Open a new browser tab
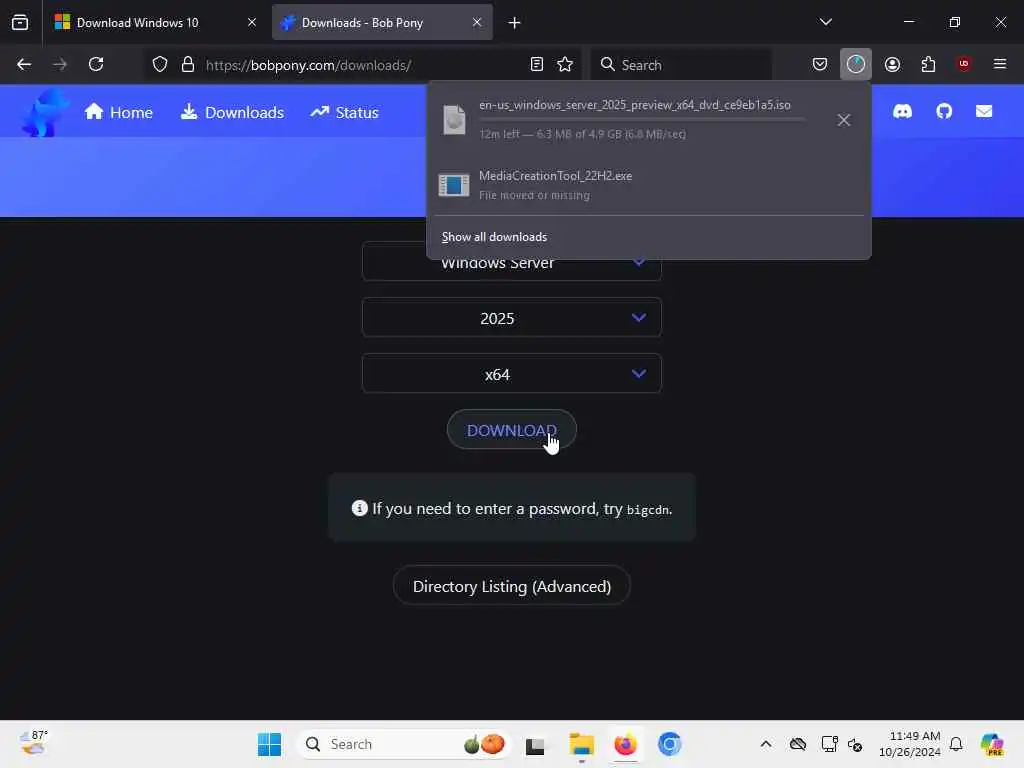Image resolution: width=1024 pixels, height=768 pixels. 515,23
